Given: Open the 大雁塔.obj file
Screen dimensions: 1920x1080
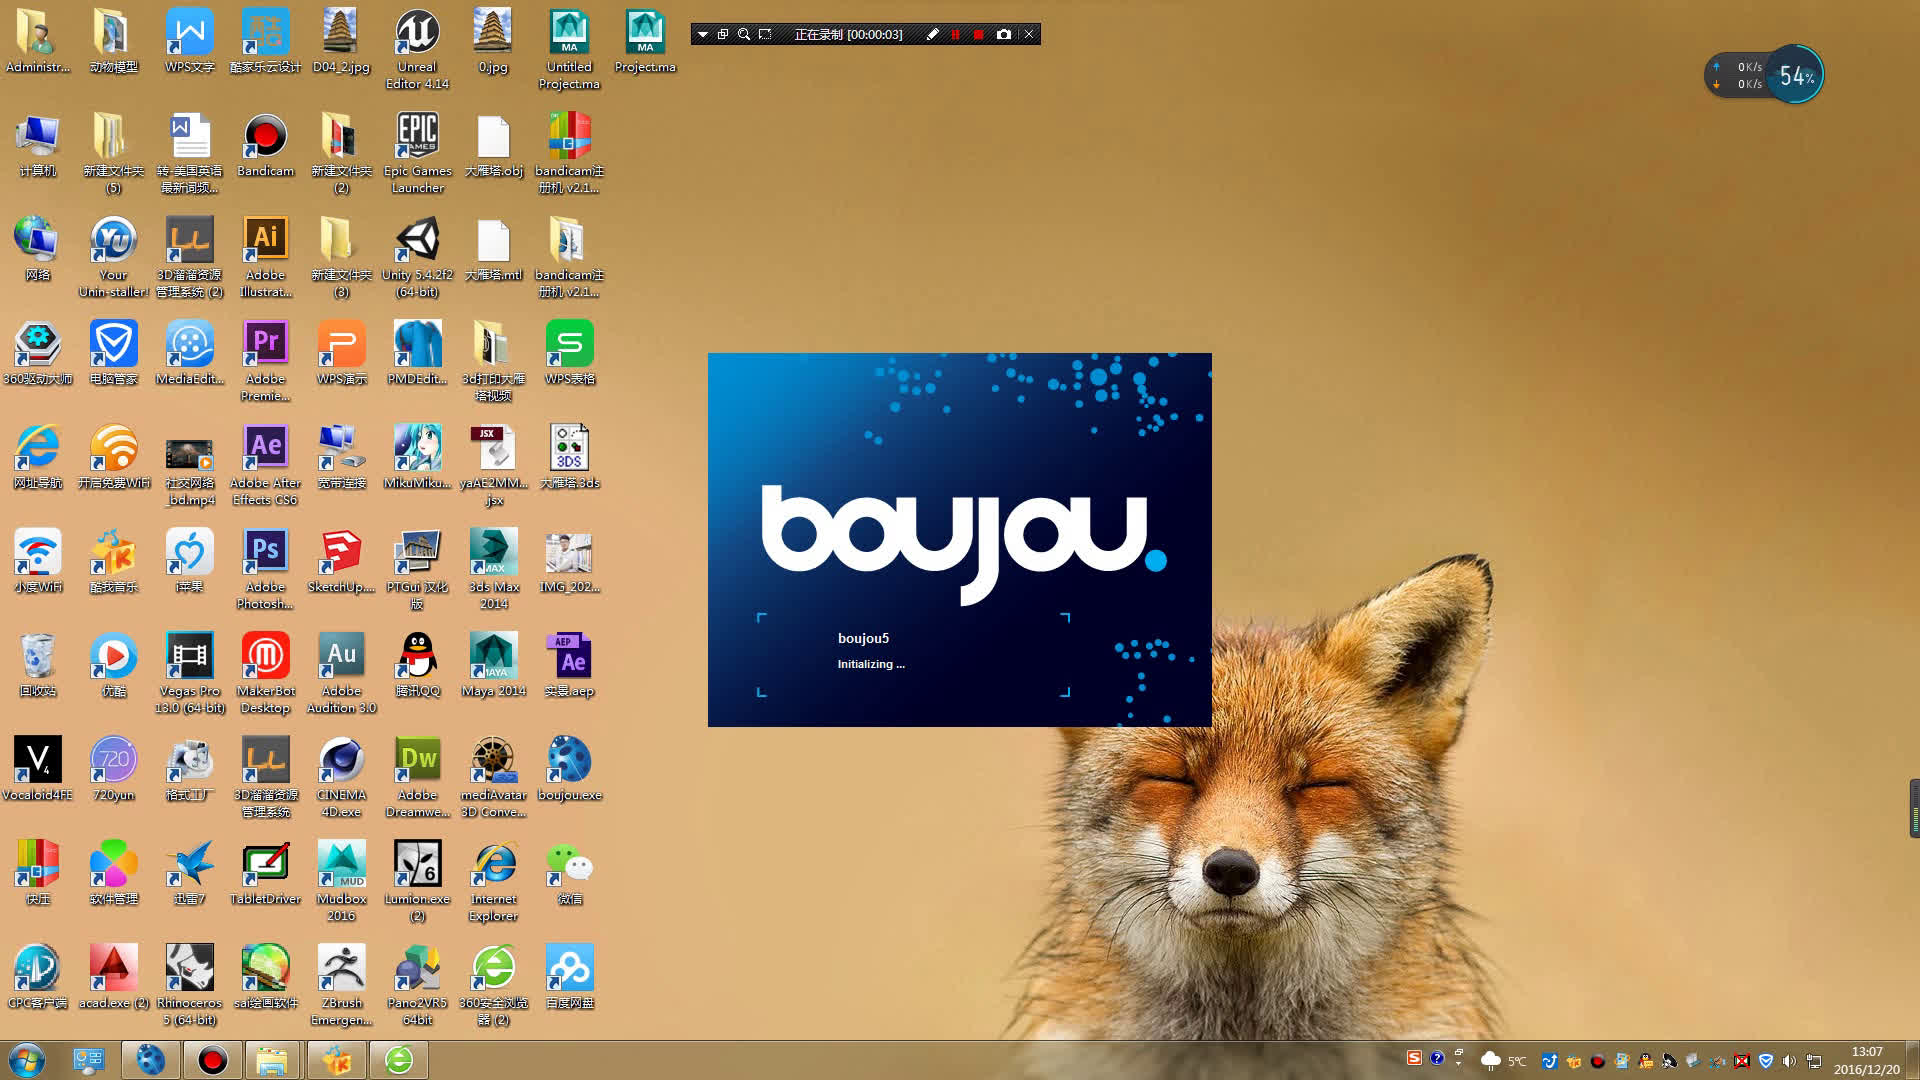Looking at the screenshot, I should pos(493,145).
